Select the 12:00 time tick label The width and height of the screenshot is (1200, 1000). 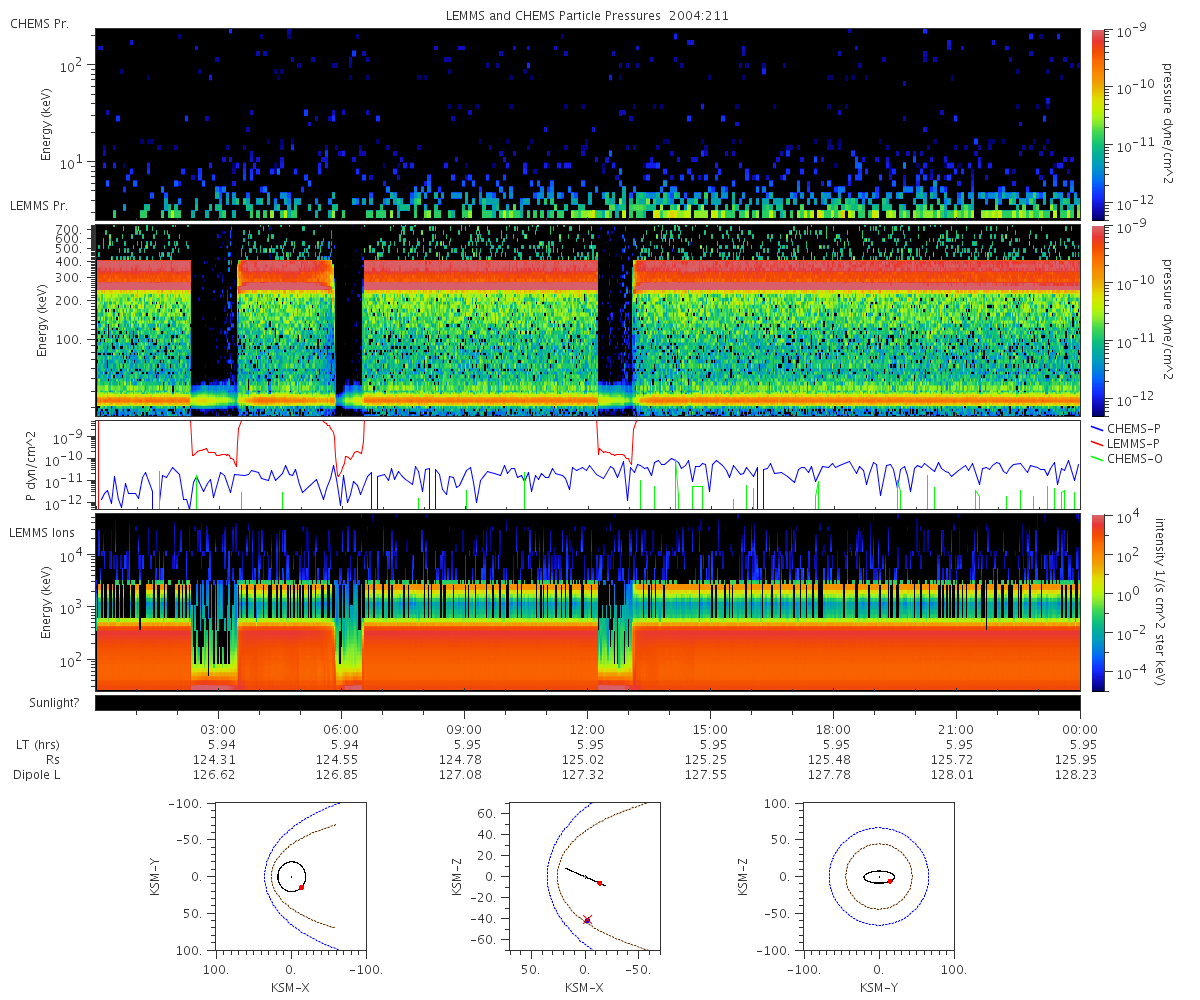[x=587, y=729]
